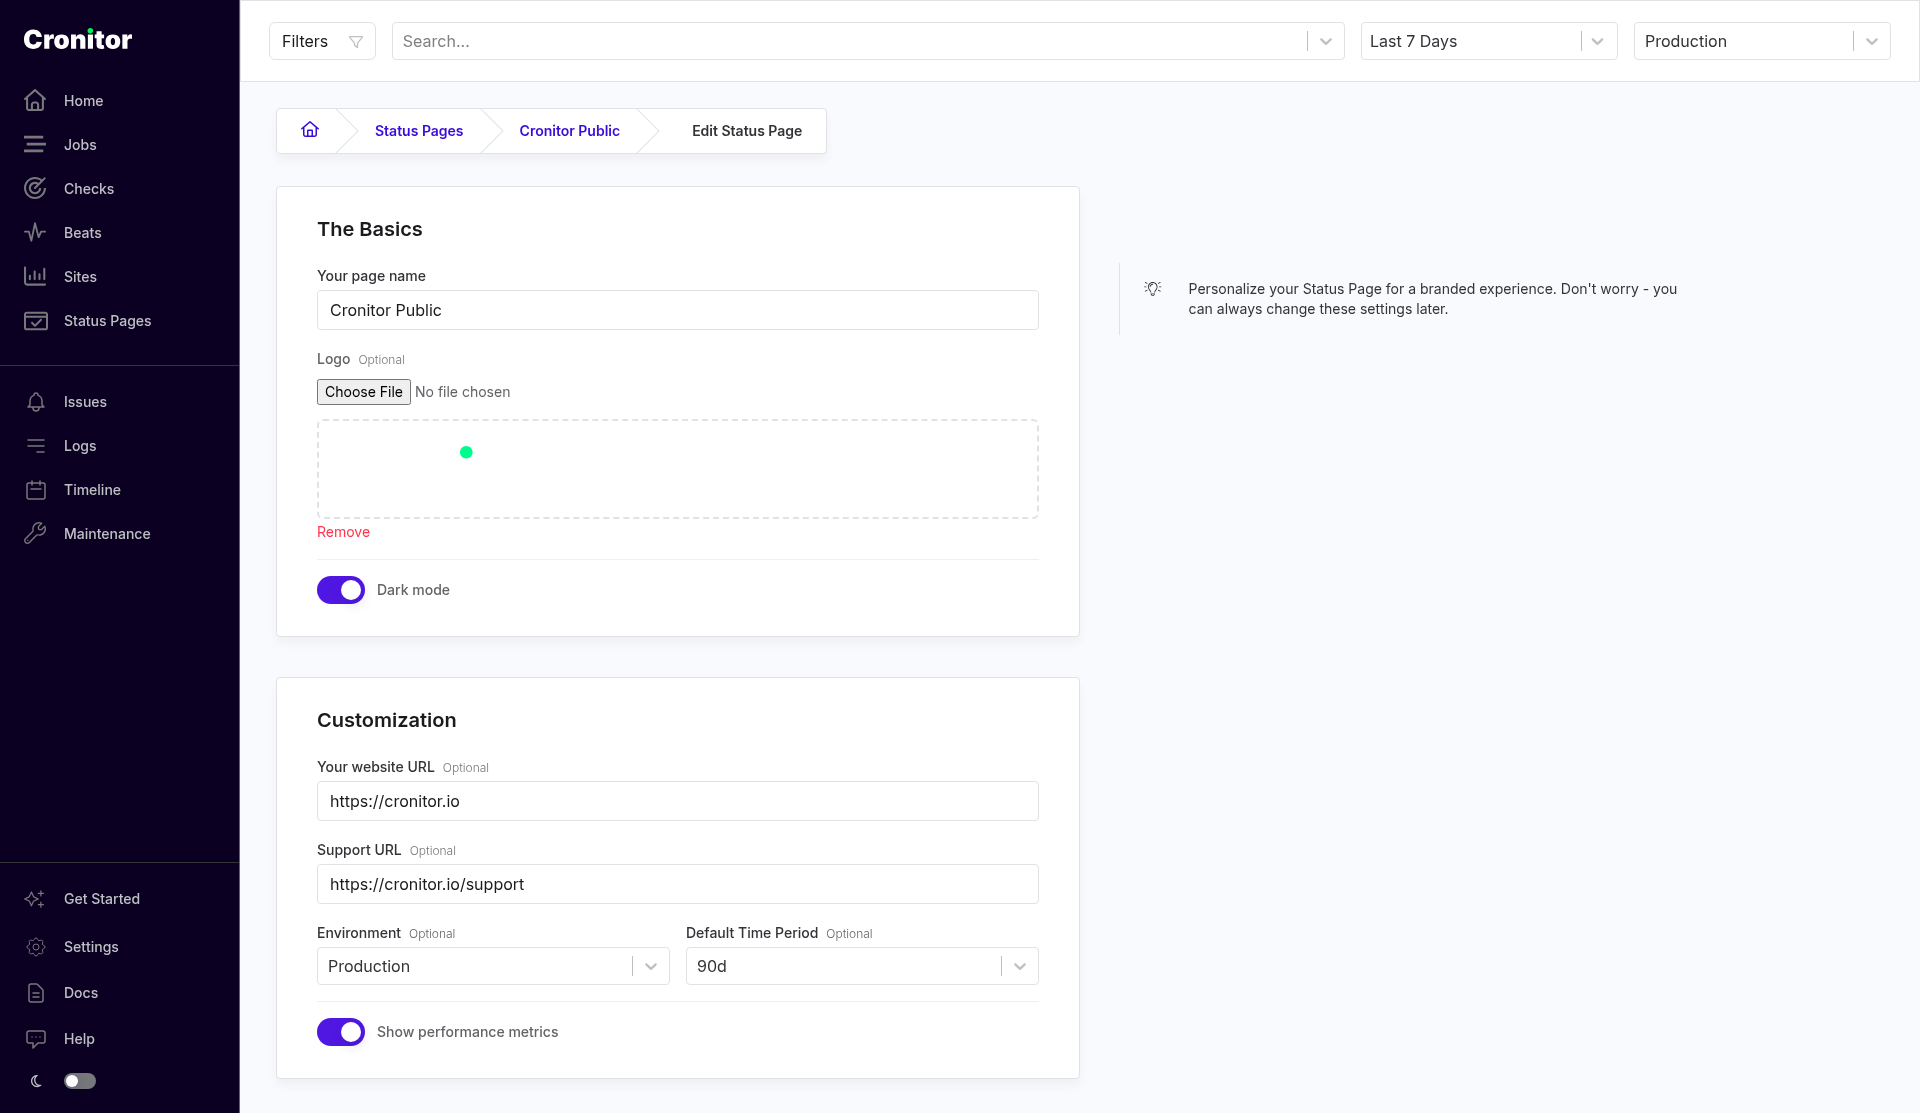Viewport: 1920px width, 1113px height.
Task: Click the Choose File button
Action: click(364, 392)
